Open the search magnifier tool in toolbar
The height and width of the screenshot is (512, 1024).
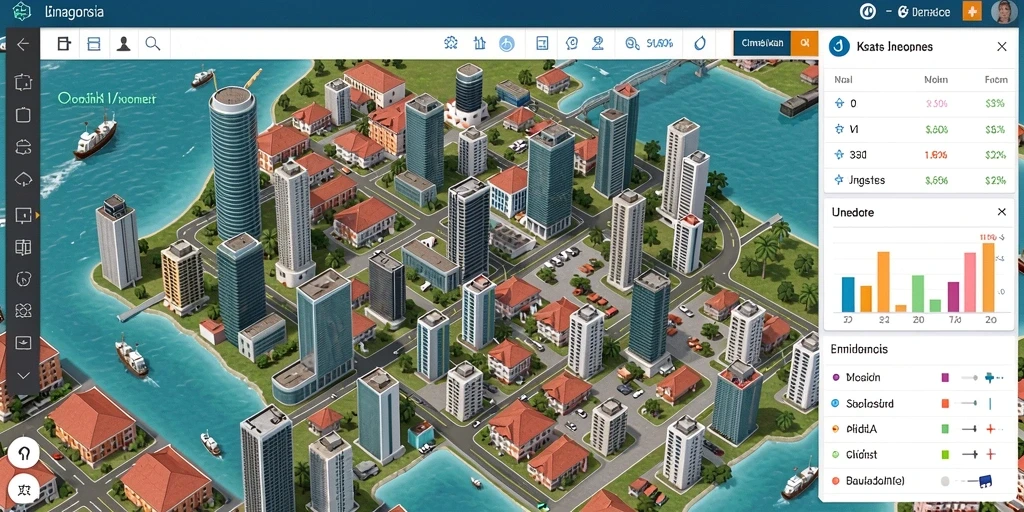point(153,44)
